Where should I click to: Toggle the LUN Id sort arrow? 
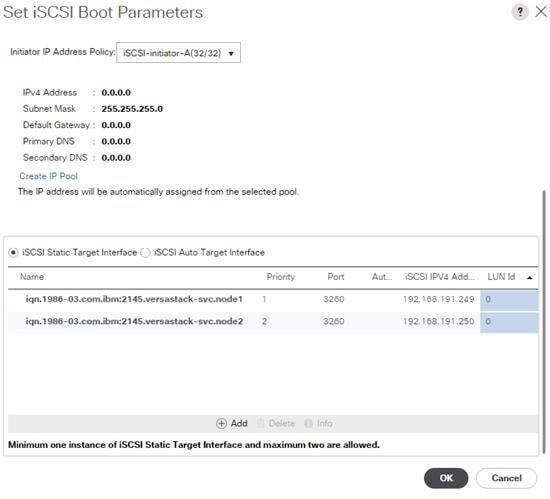tap(530, 277)
